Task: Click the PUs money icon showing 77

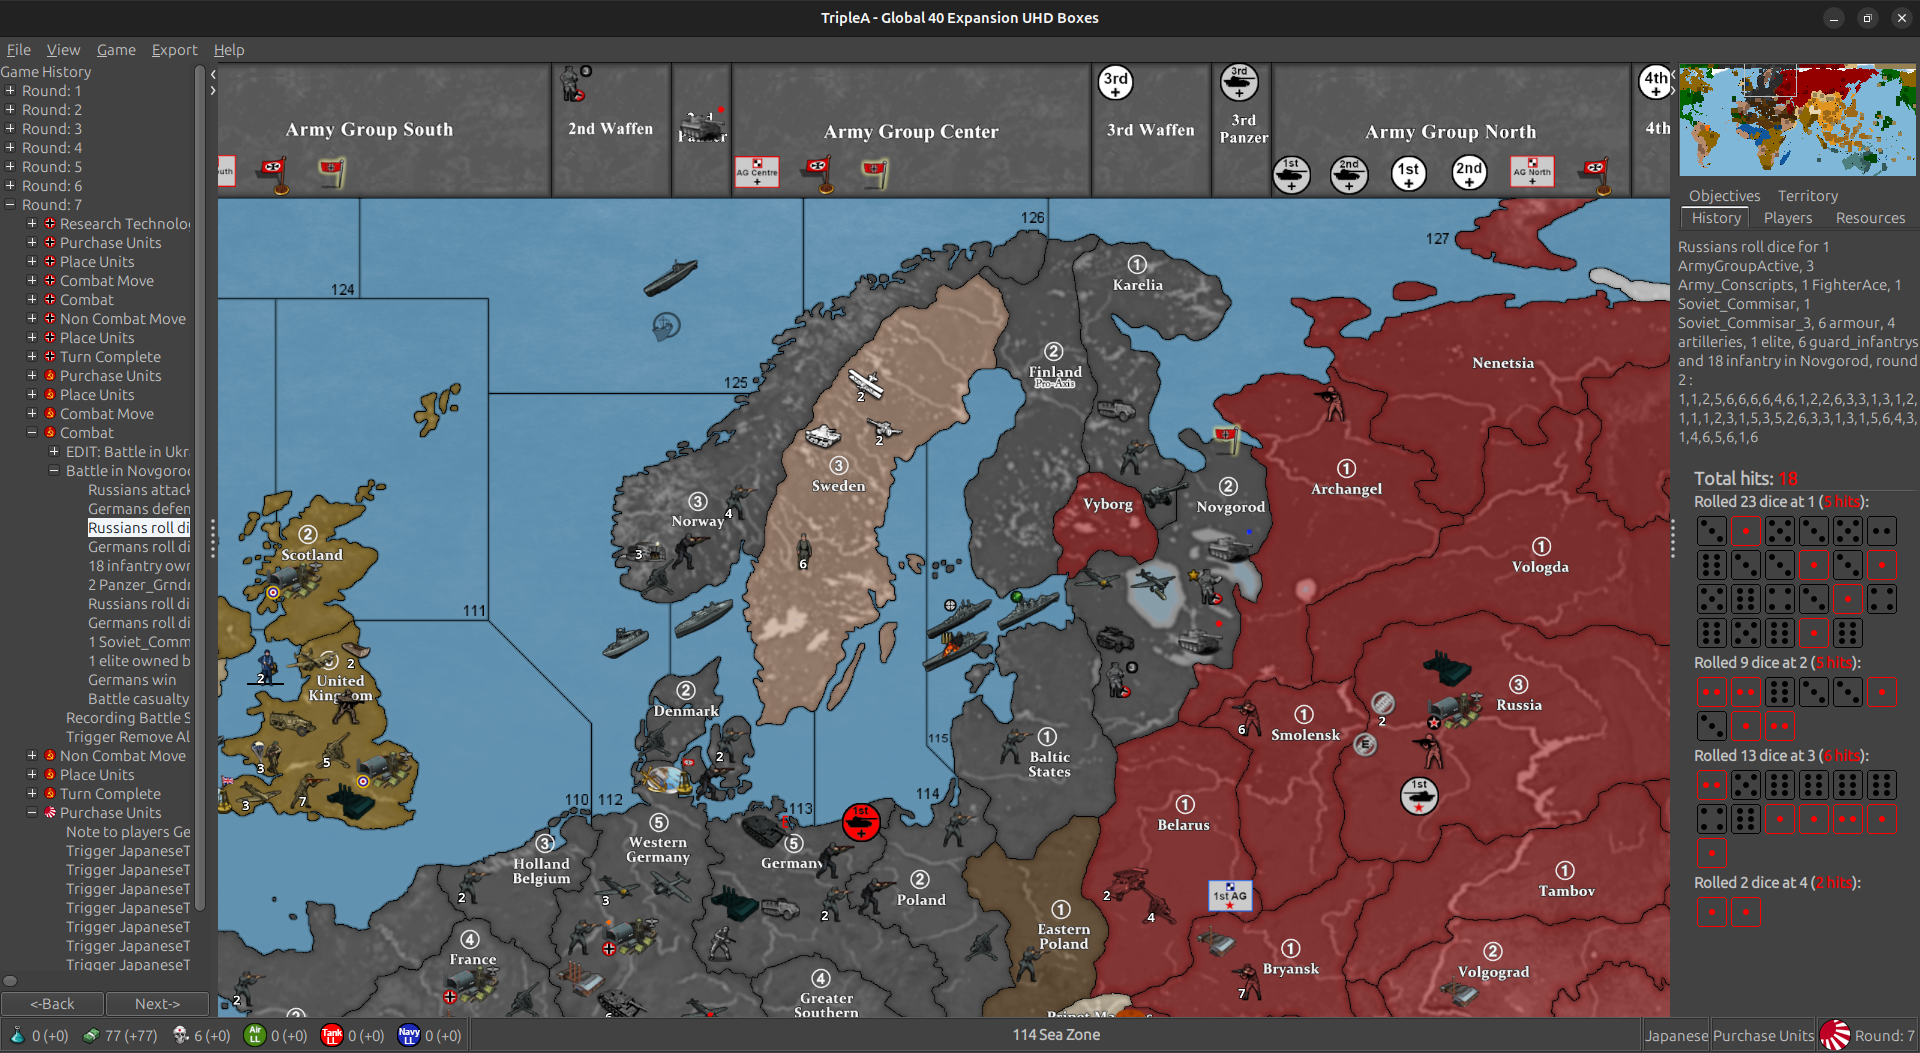Action: click(92, 1035)
